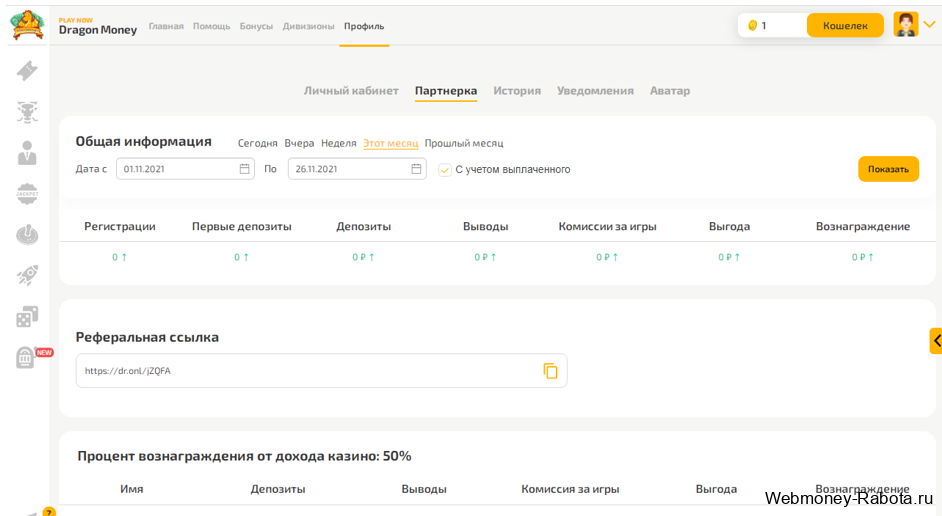
Task: Open the ticket icon in the sidebar
Action: 27,70
